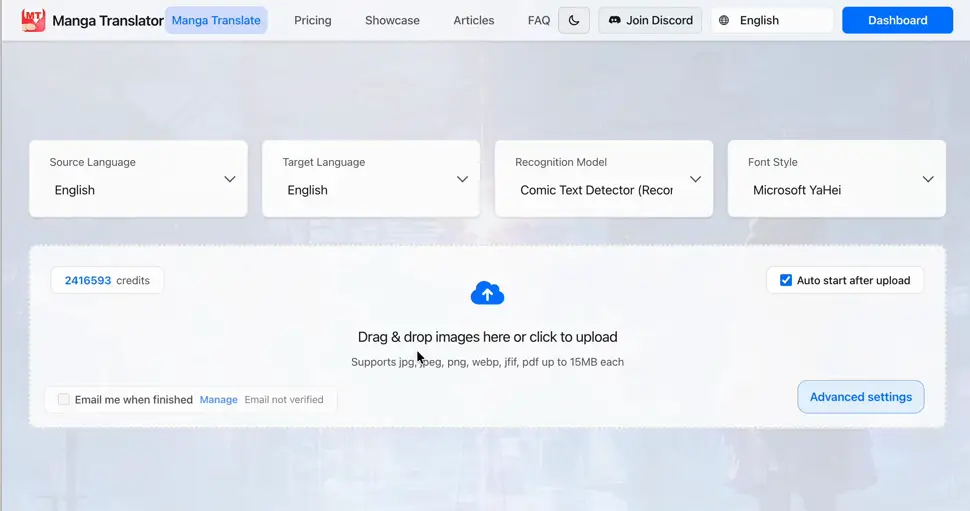Click the Manga Translator logo icon
The width and height of the screenshot is (970, 511).
(x=33, y=20)
